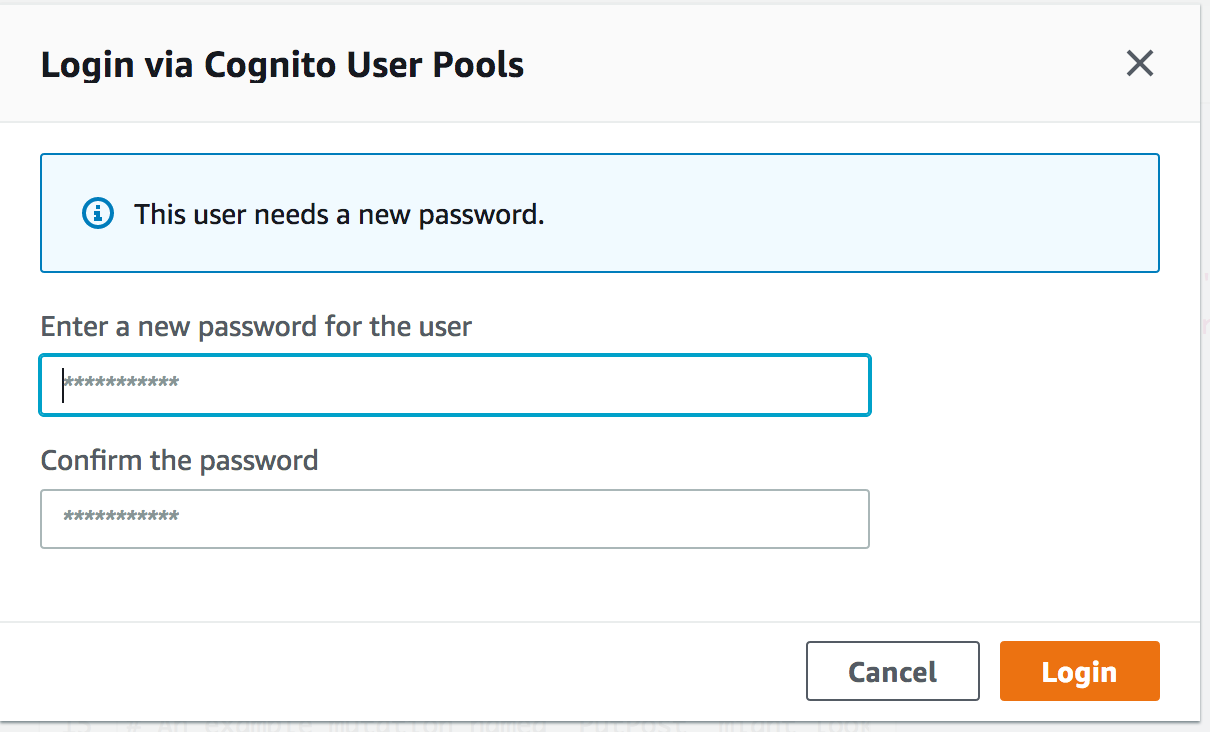1210x732 pixels.
Task: Click blank dialog area right of the password fields
Action: 1030,450
